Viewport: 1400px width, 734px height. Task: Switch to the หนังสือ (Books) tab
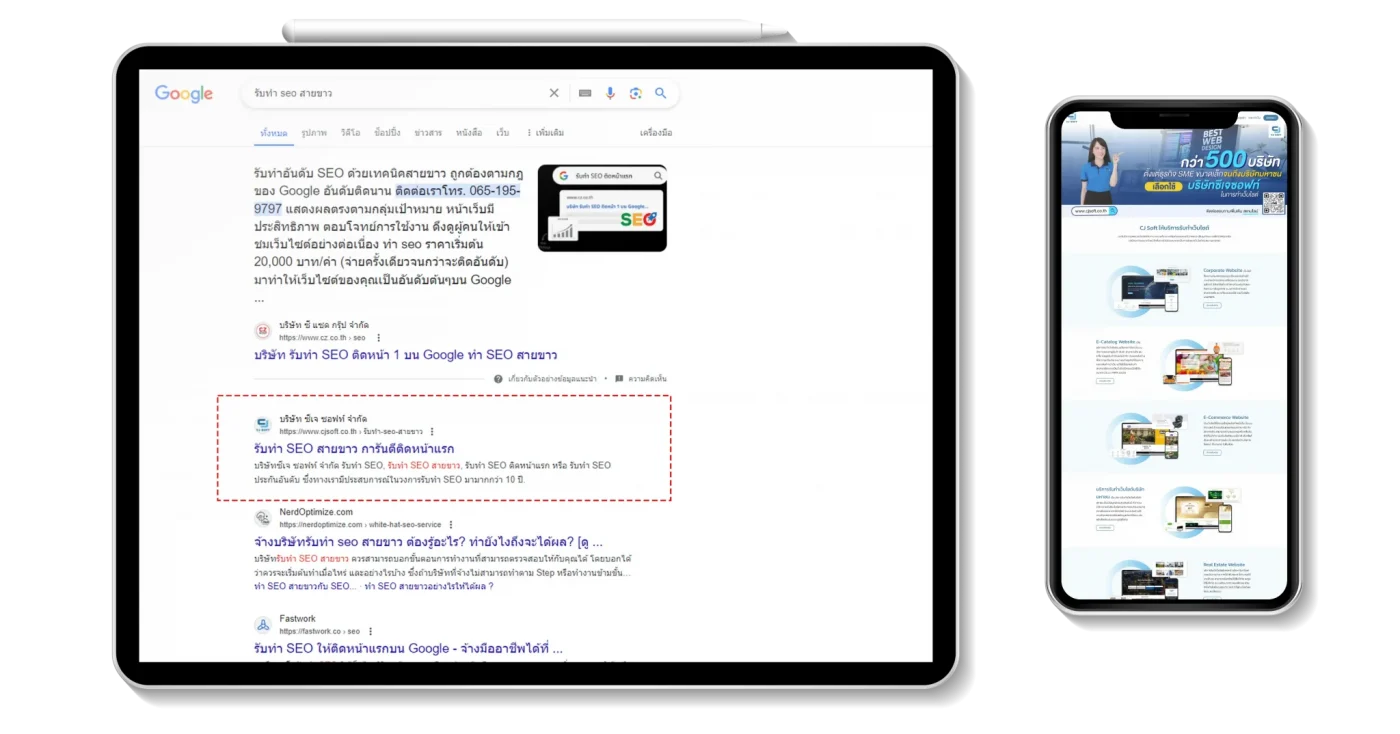pos(469,132)
